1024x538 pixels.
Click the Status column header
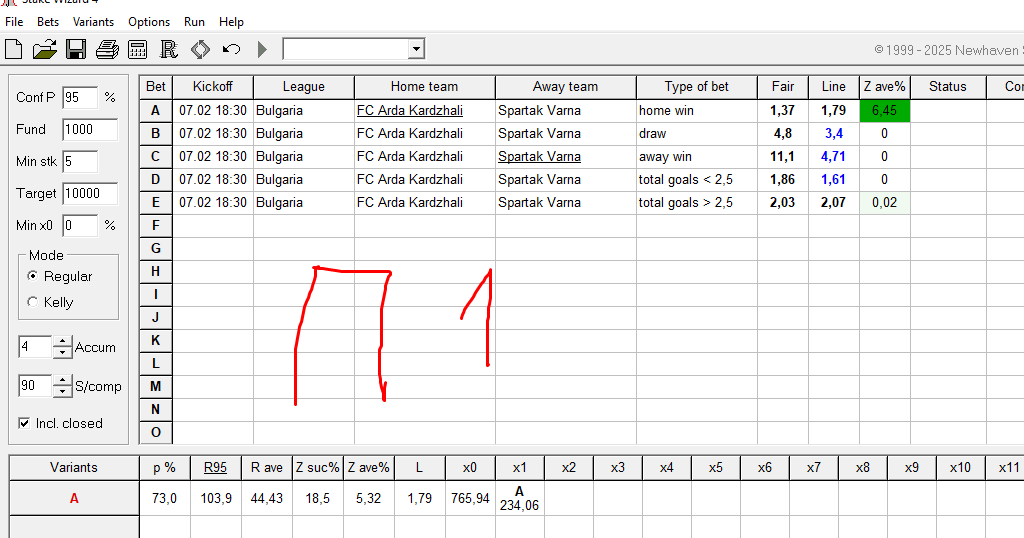coord(948,87)
